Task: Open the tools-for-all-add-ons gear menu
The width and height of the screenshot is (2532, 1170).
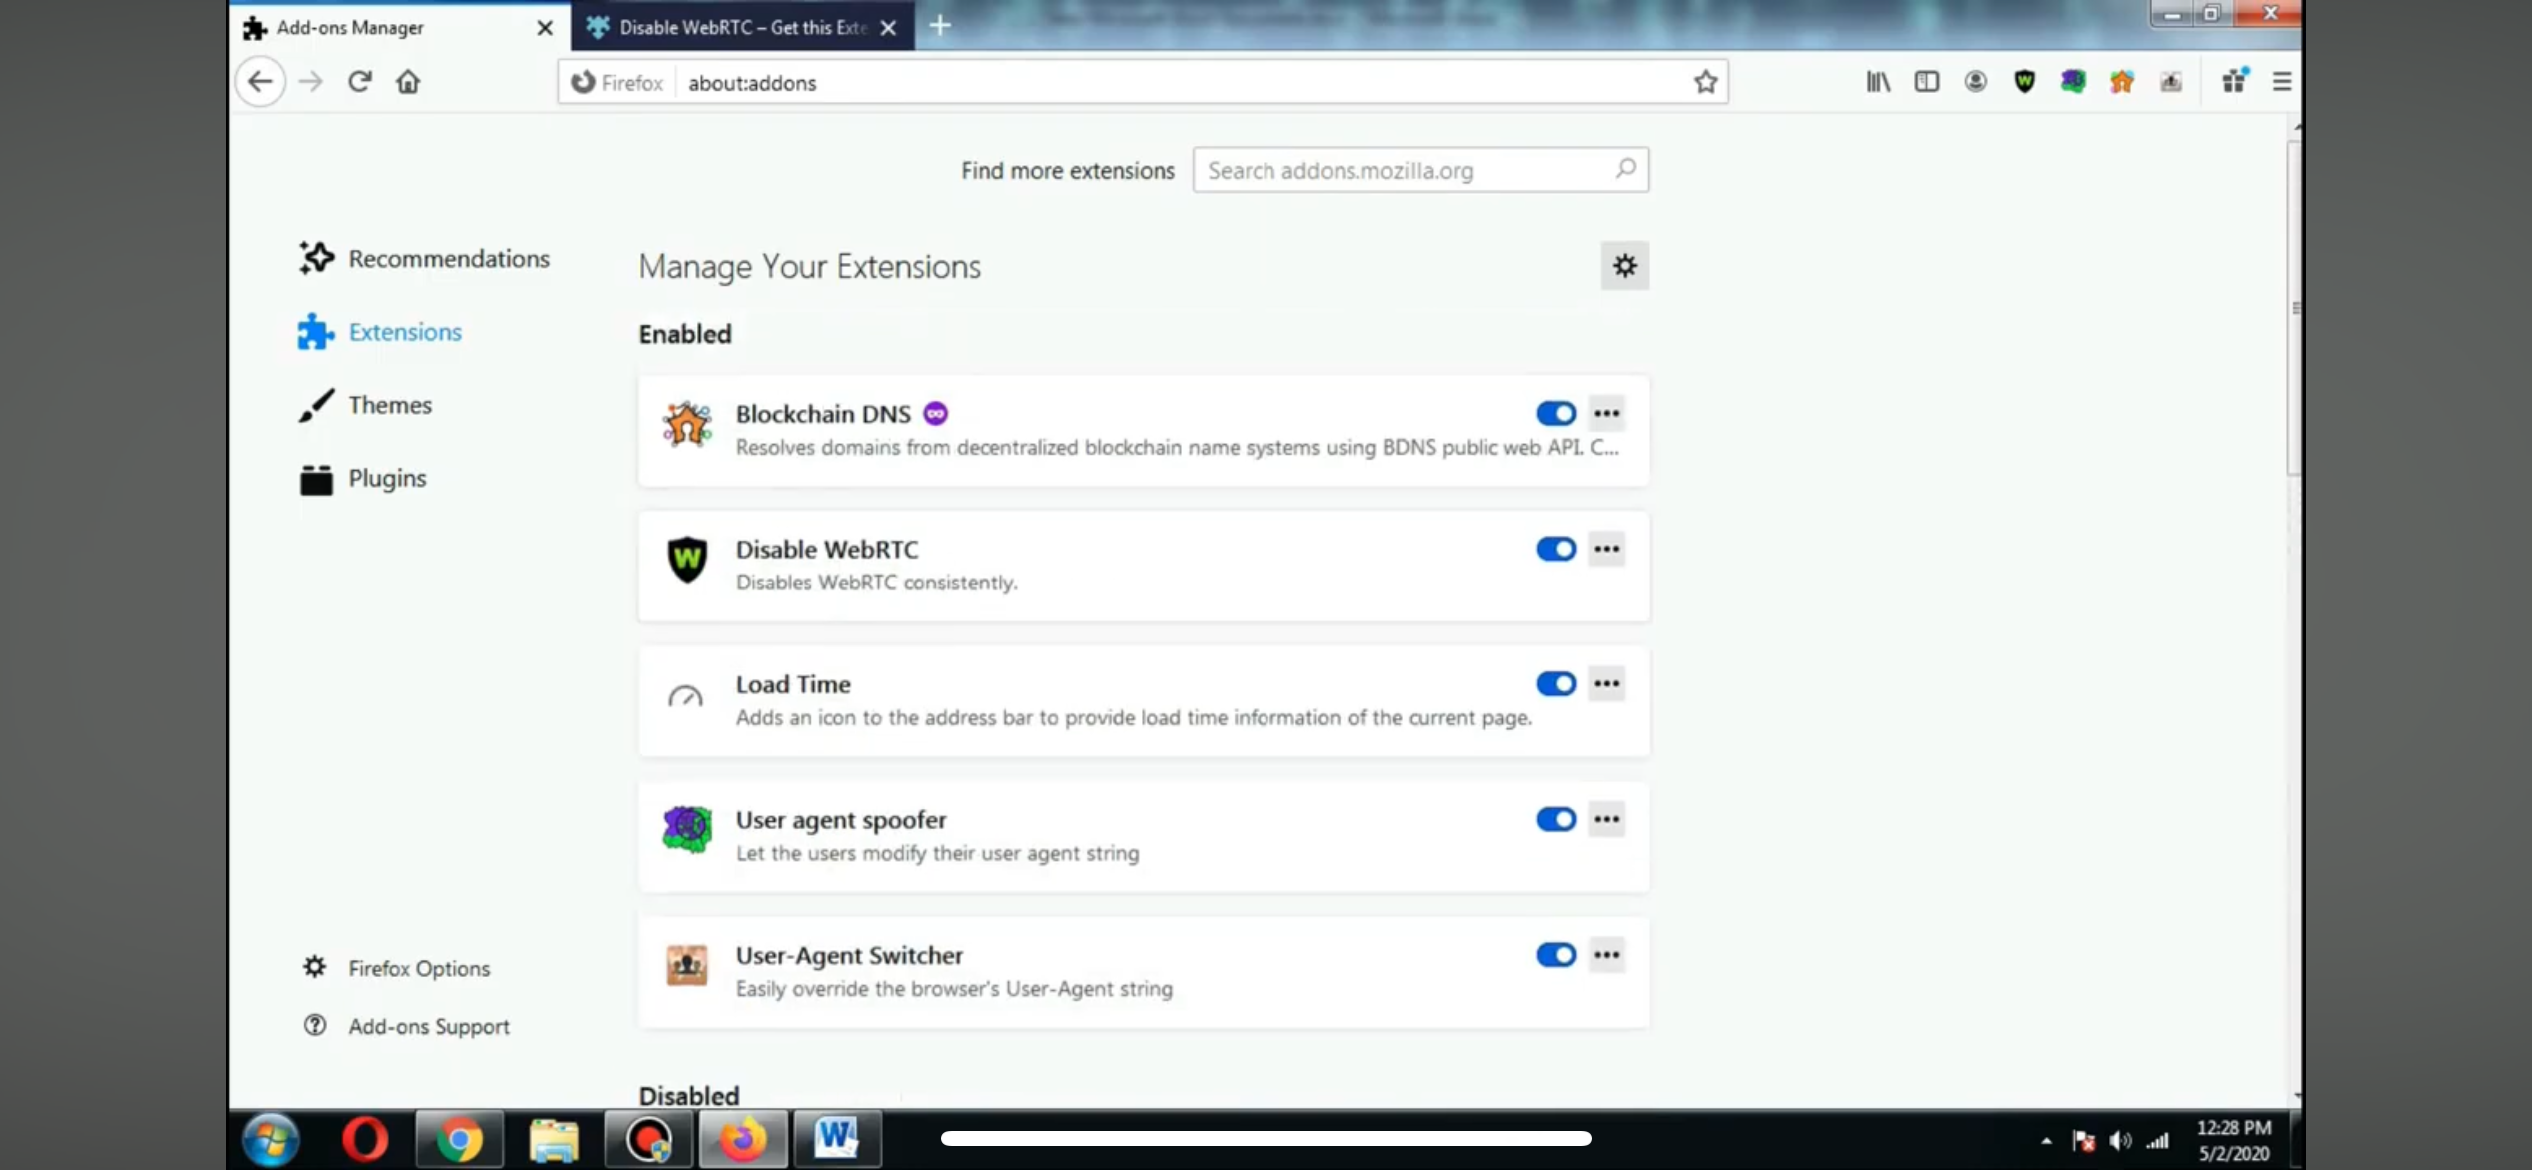Action: point(1624,266)
